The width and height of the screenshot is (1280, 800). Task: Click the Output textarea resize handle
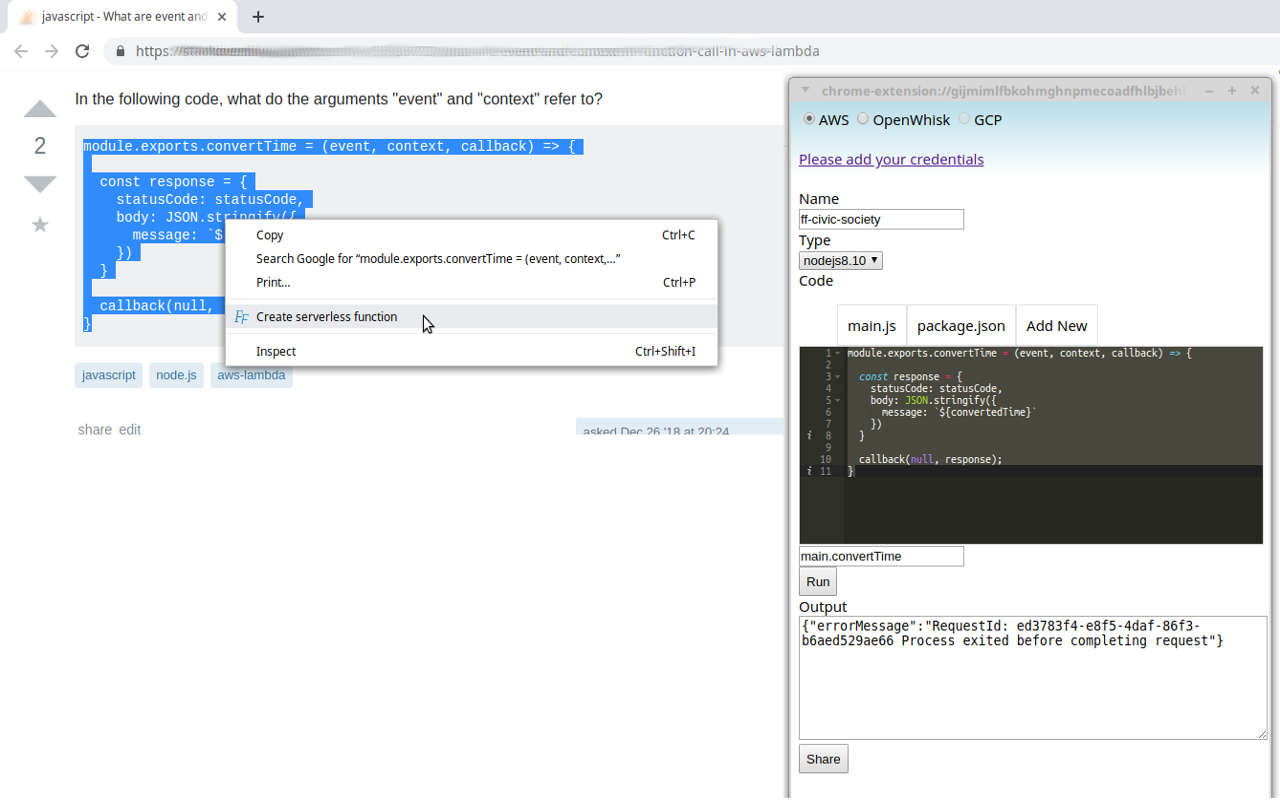click(1261, 734)
